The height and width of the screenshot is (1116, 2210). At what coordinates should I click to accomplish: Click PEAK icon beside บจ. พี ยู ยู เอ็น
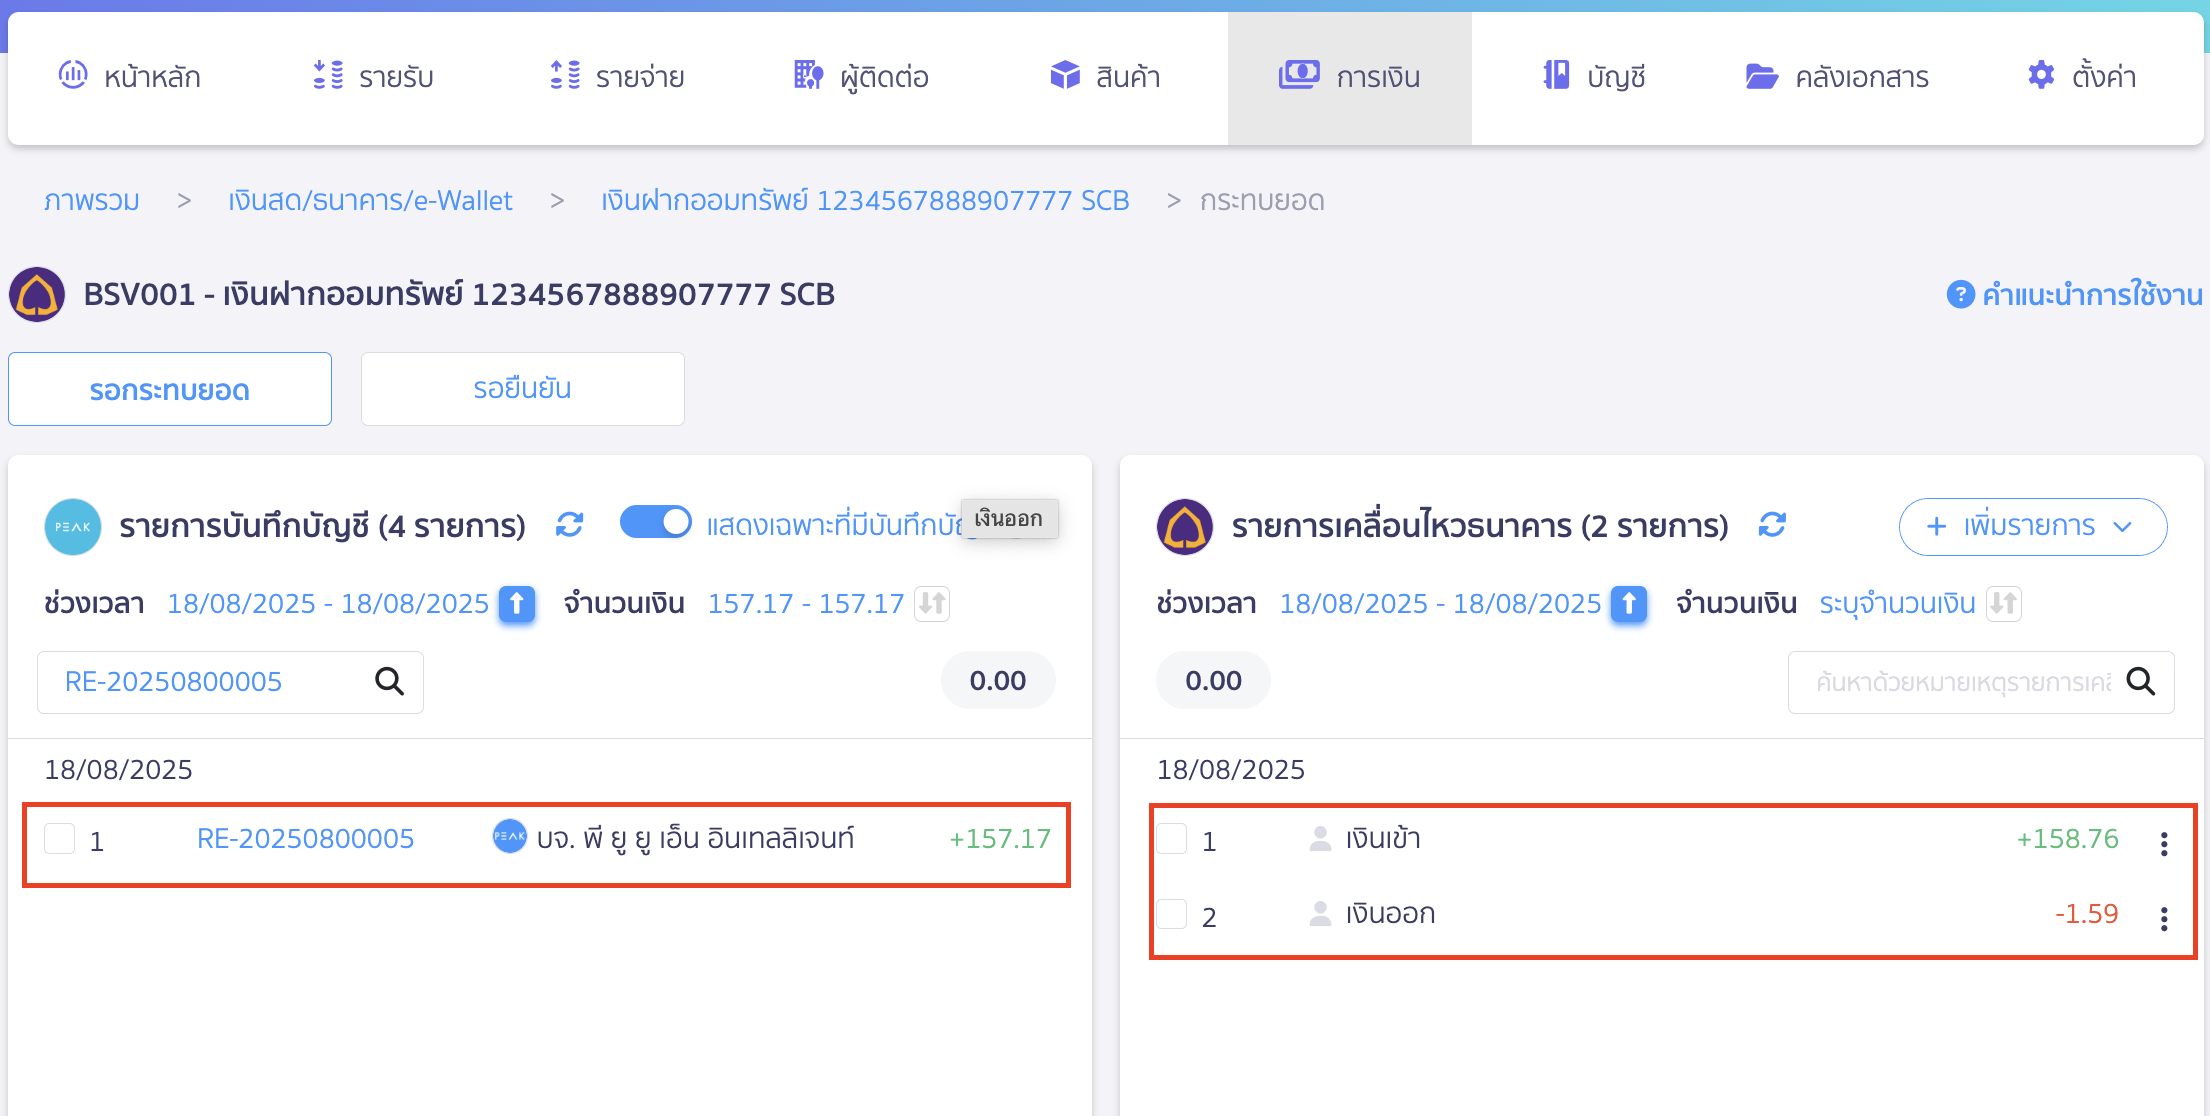coord(510,836)
